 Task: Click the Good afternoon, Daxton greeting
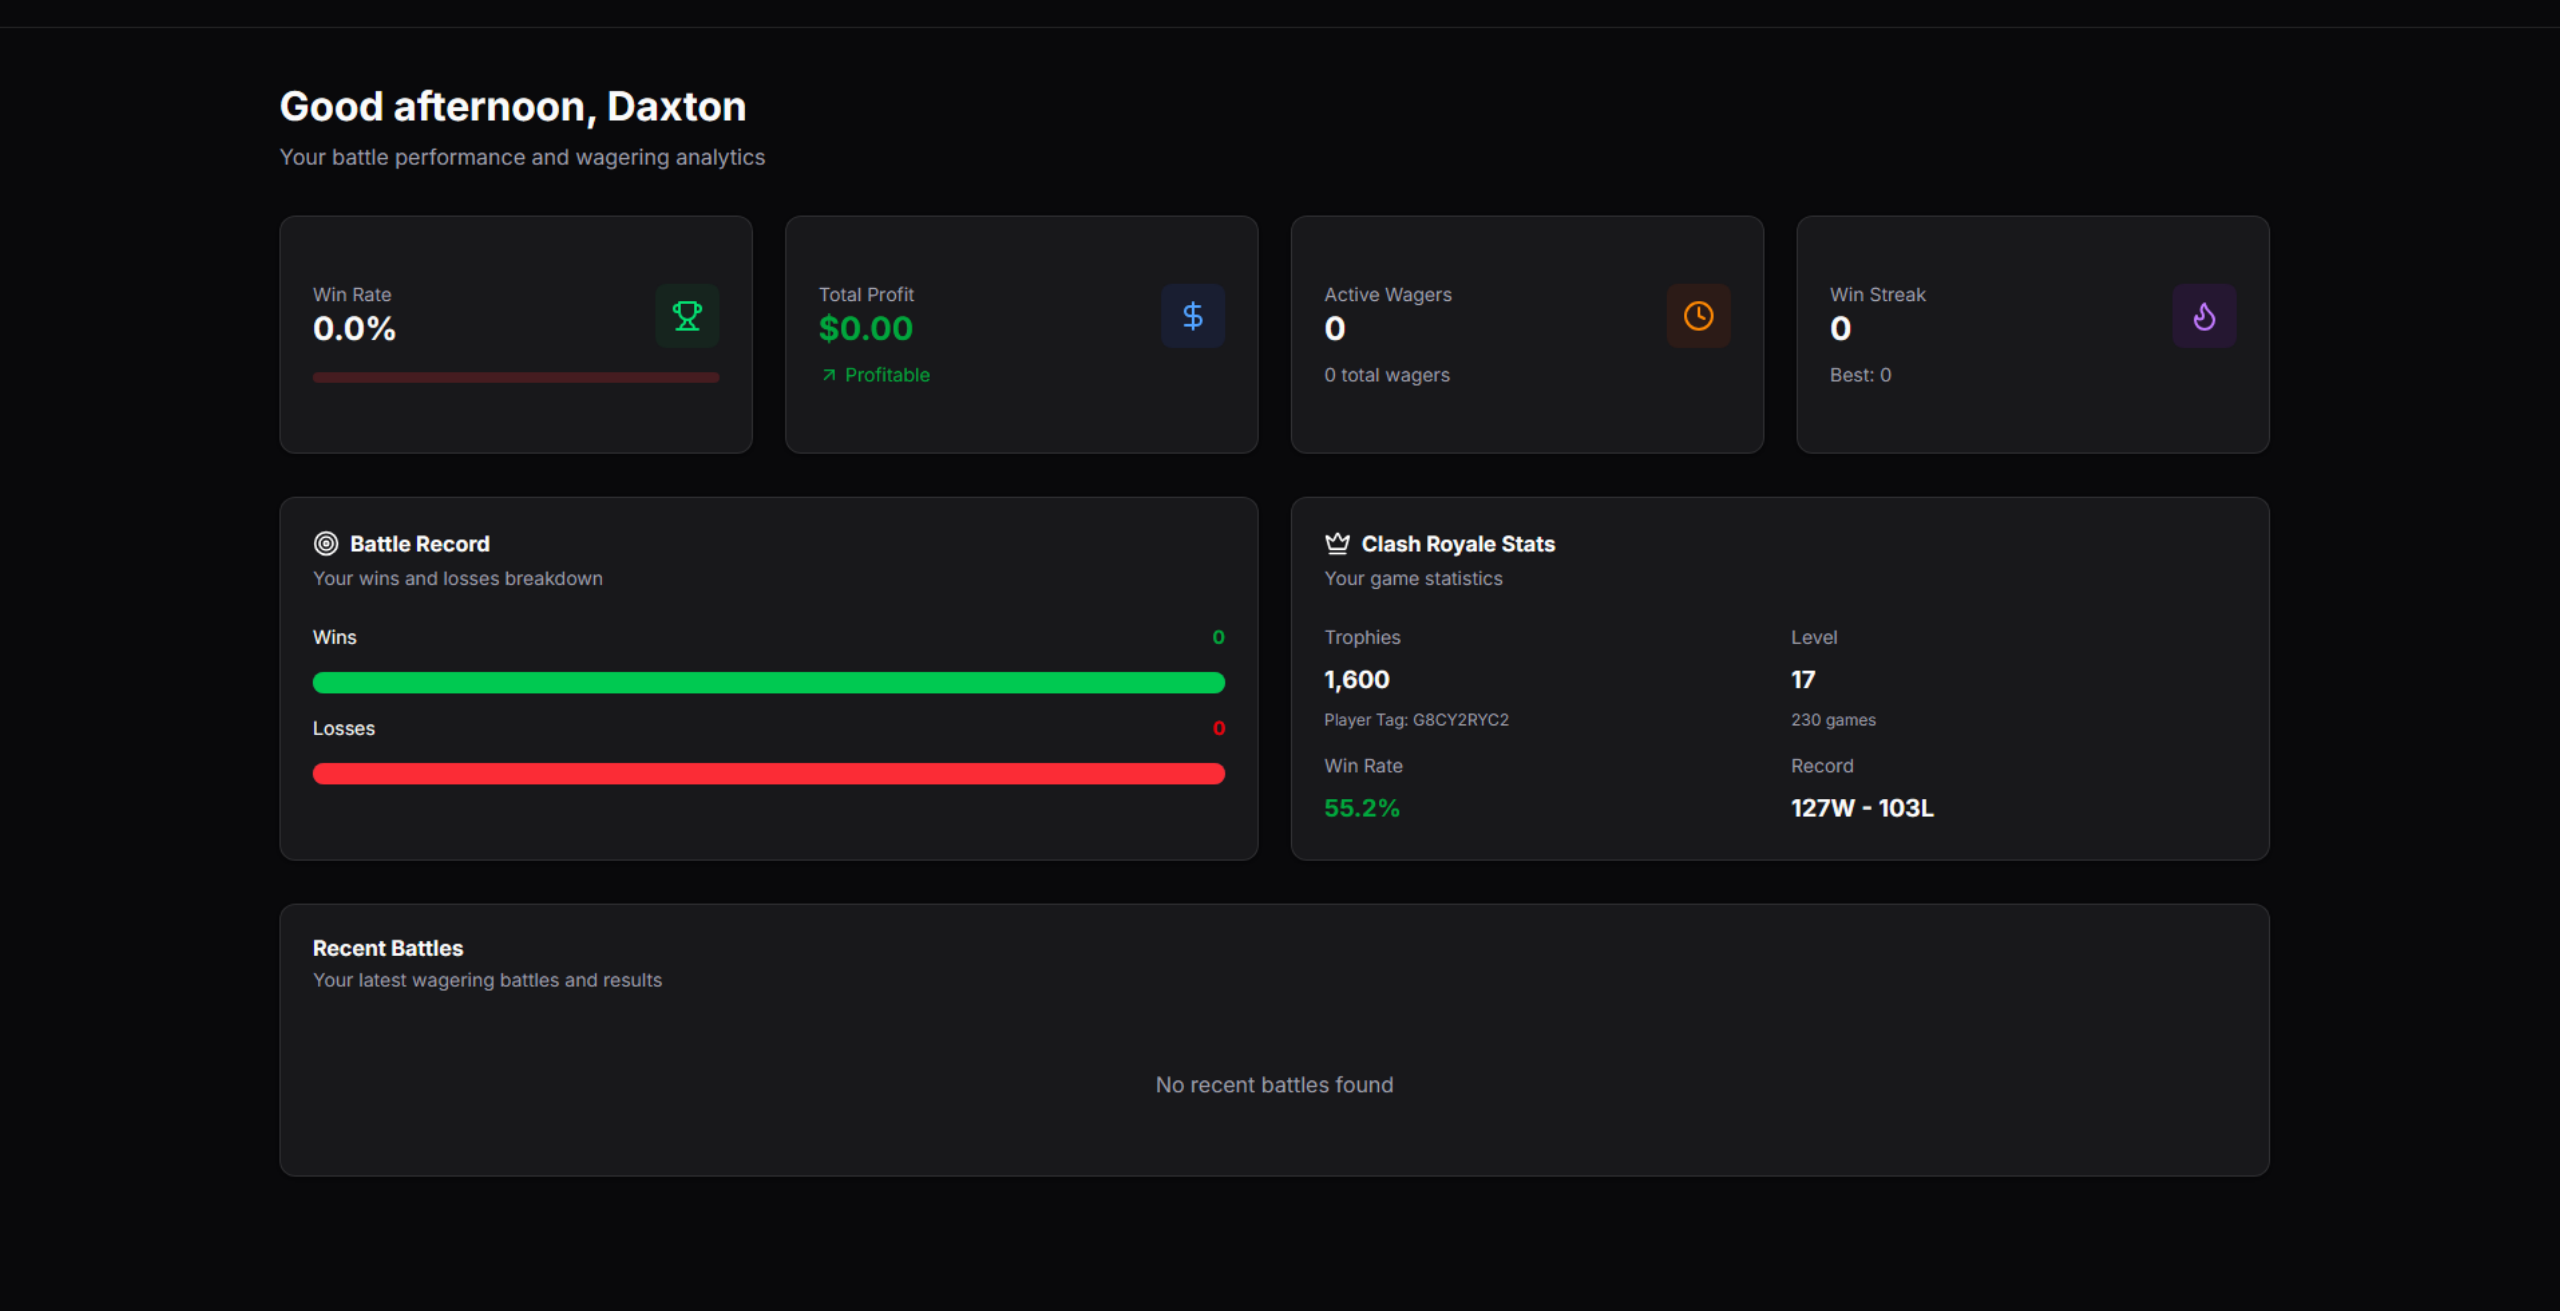pos(513,107)
